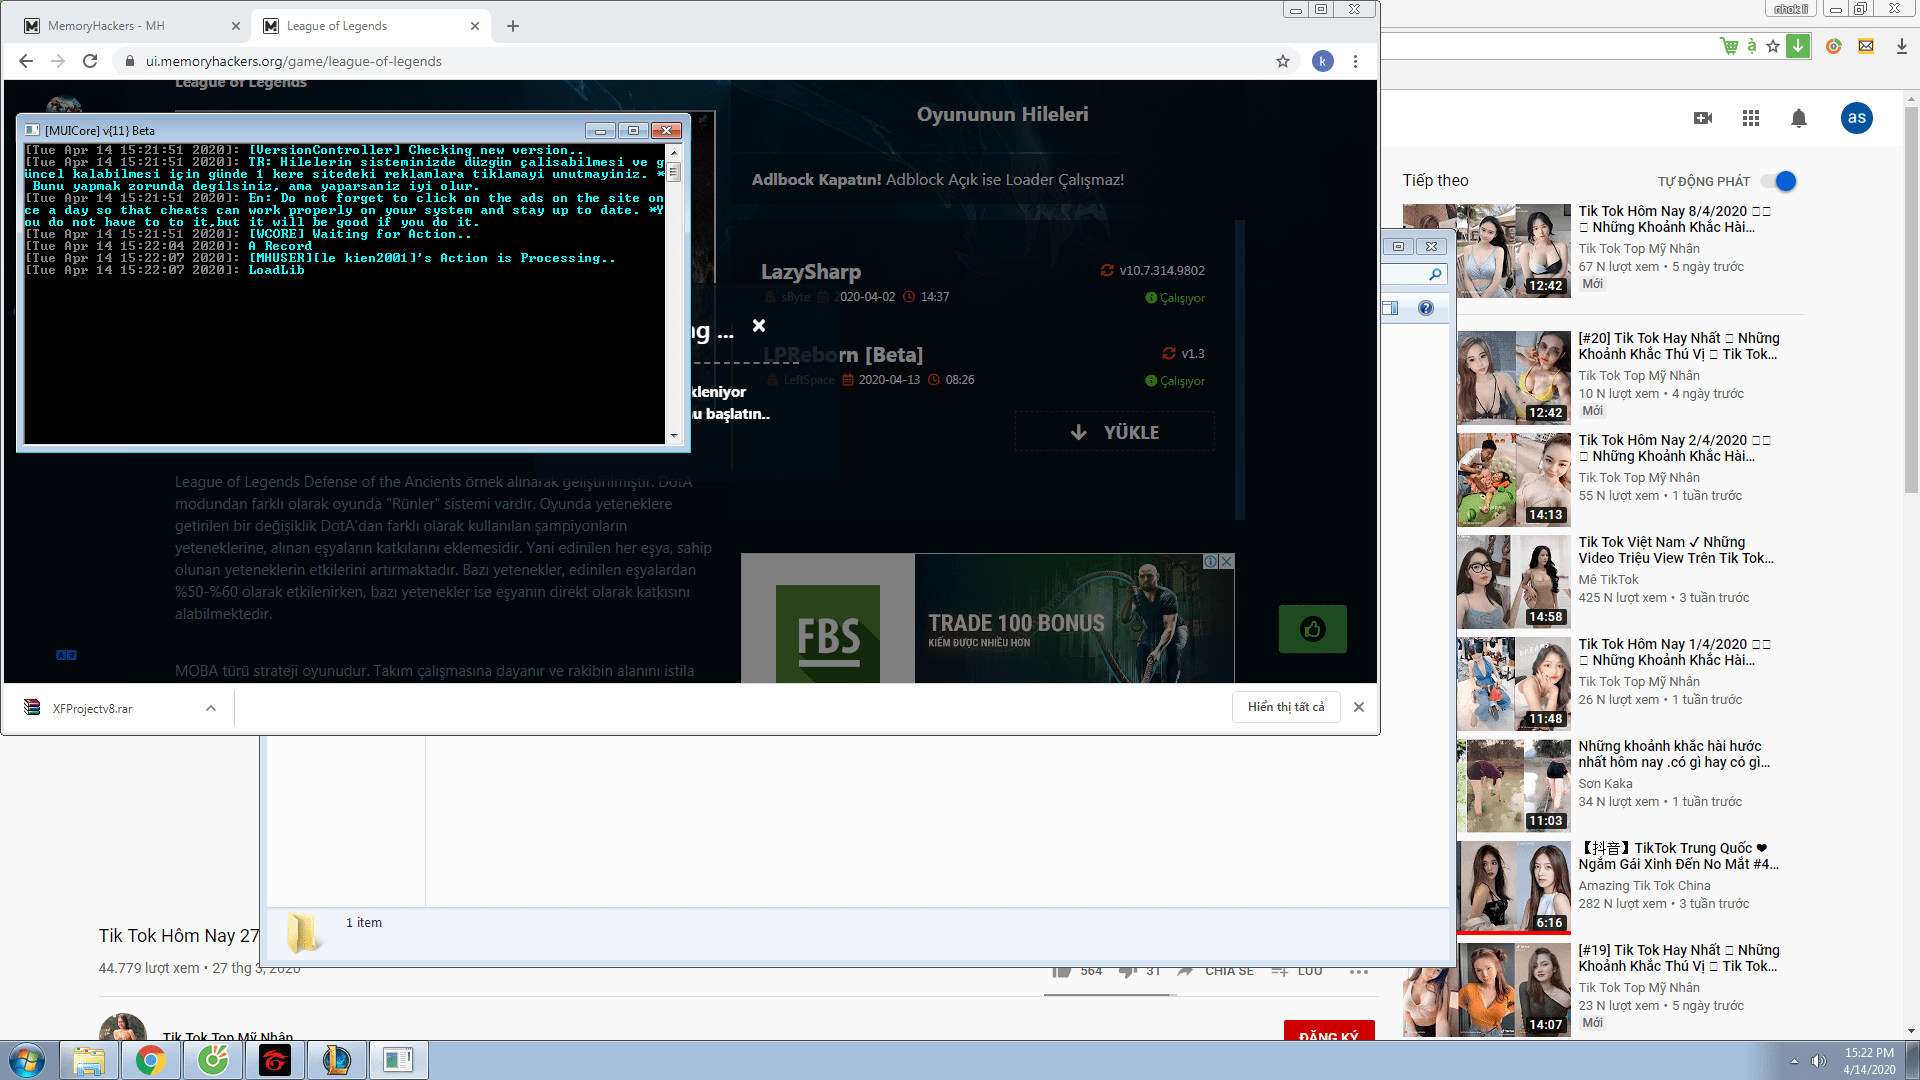Image resolution: width=1920 pixels, height=1080 pixels.
Task: Expand XFProjectv8.rar download options
Action: tap(211, 708)
